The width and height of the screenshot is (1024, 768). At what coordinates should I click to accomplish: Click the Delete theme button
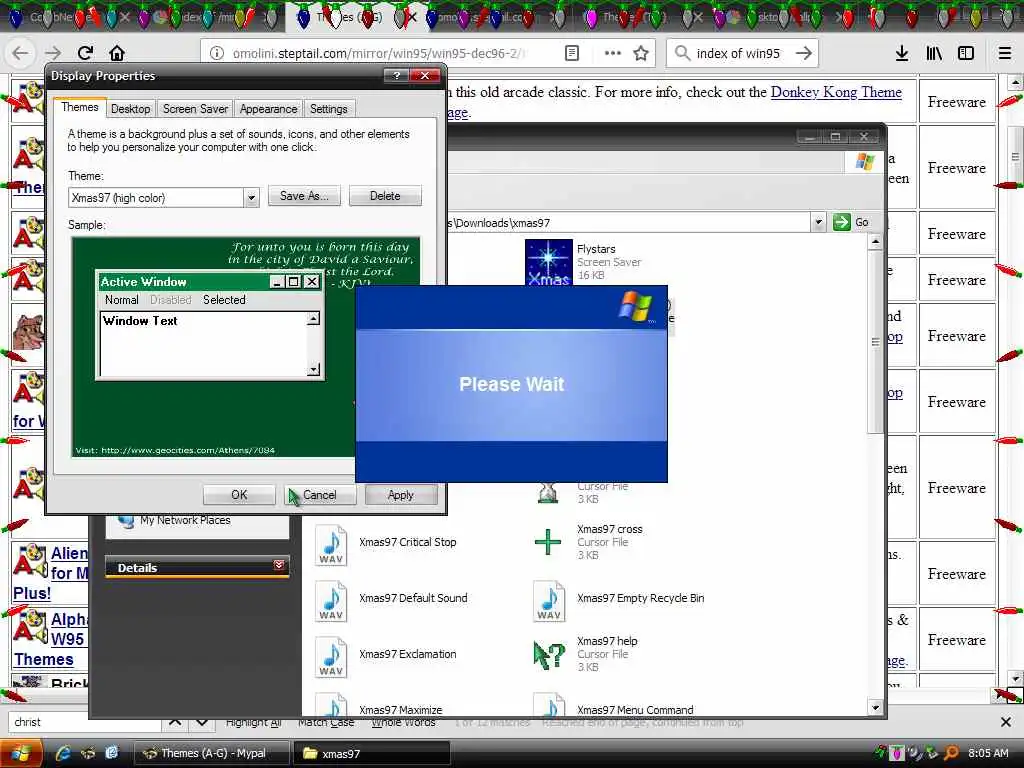click(x=385, y=196)
